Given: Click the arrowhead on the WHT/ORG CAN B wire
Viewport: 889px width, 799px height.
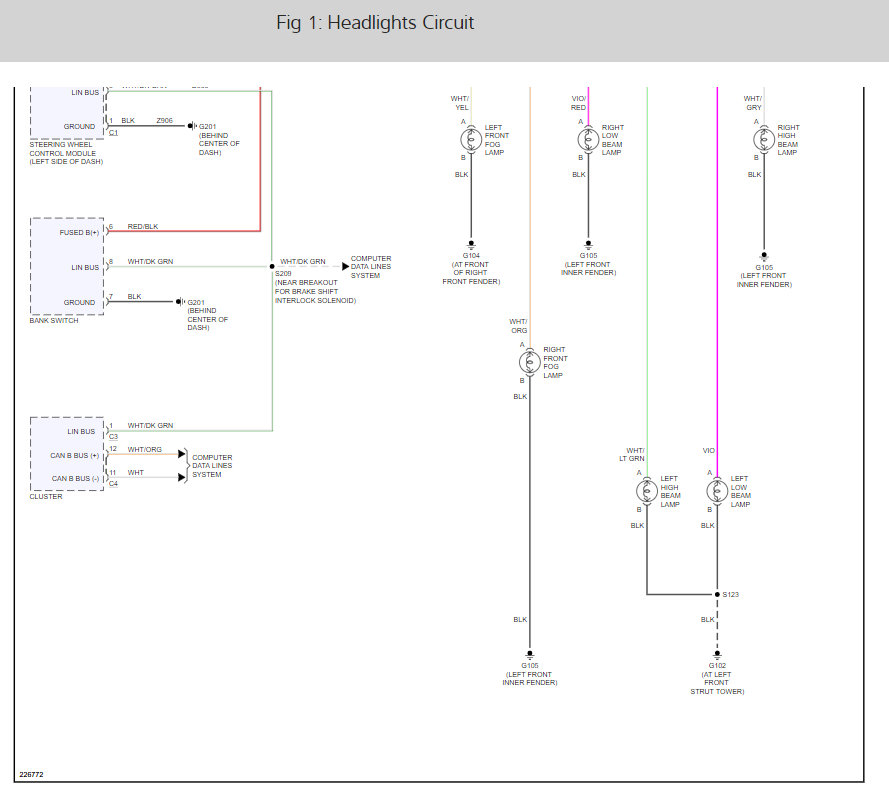Looking at the screenshot, I should click(x=181, y=454).
